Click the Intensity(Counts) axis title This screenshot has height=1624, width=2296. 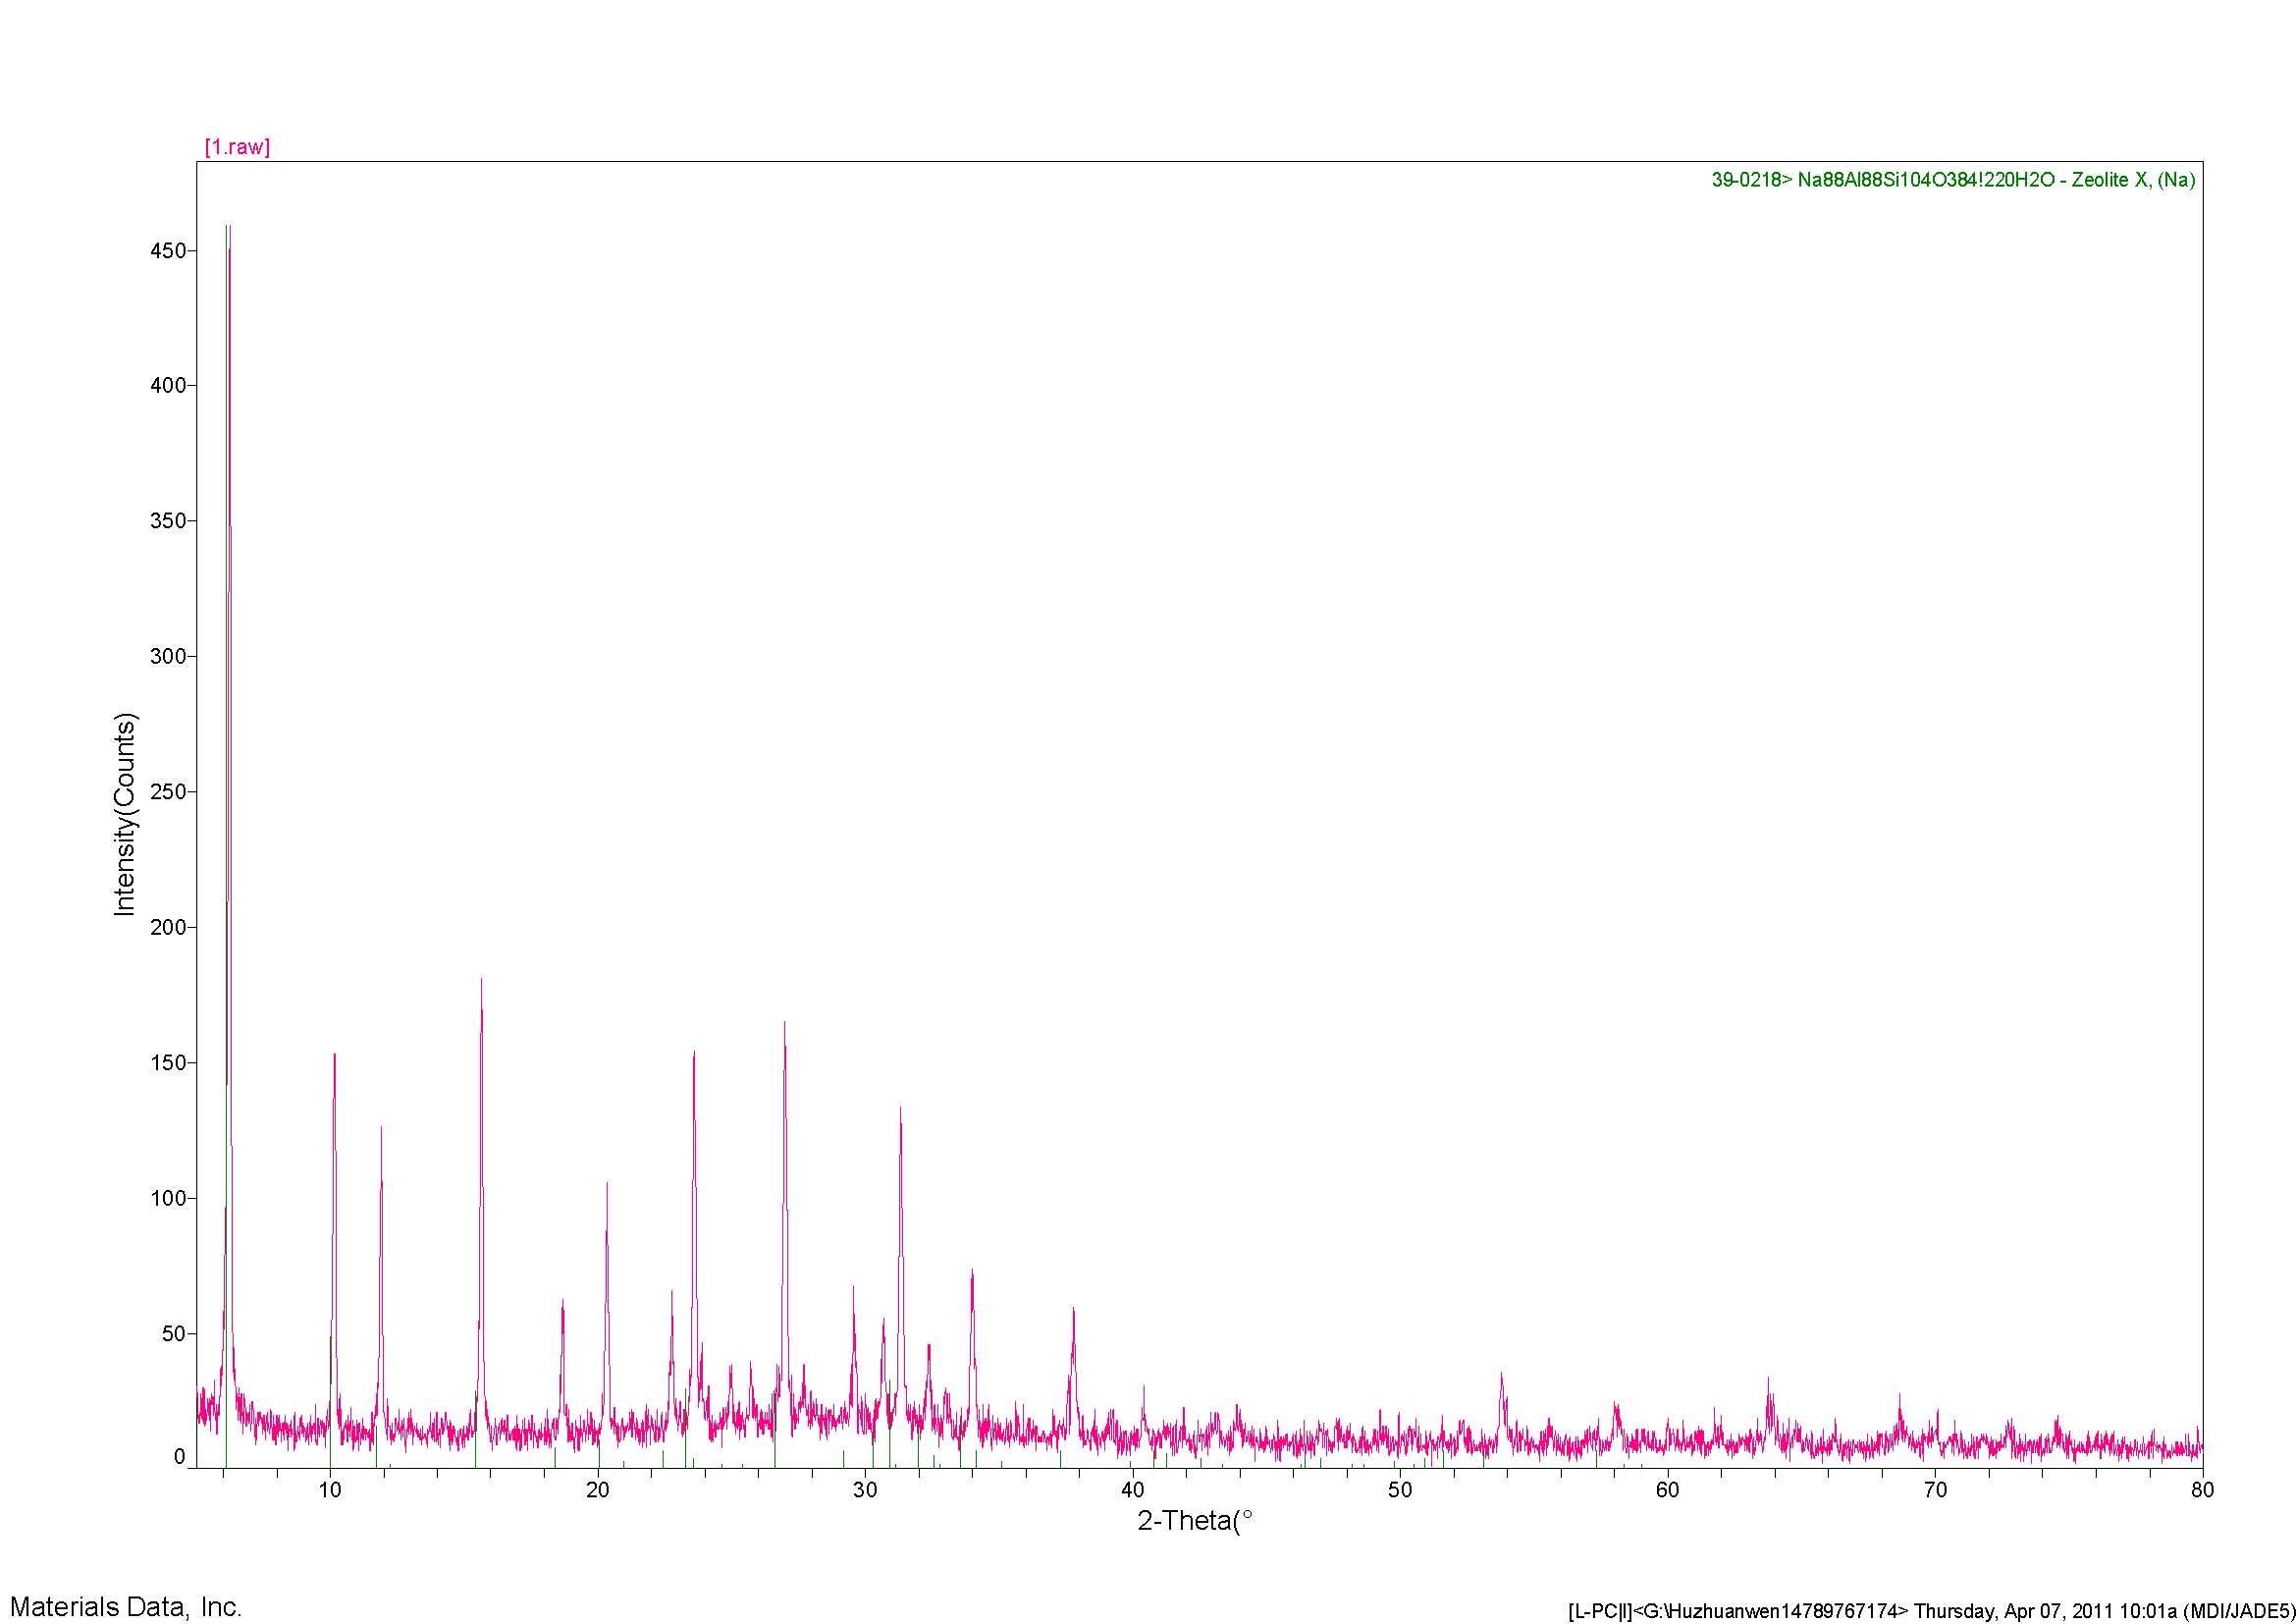pyautogui.click(x=124, y=815)
